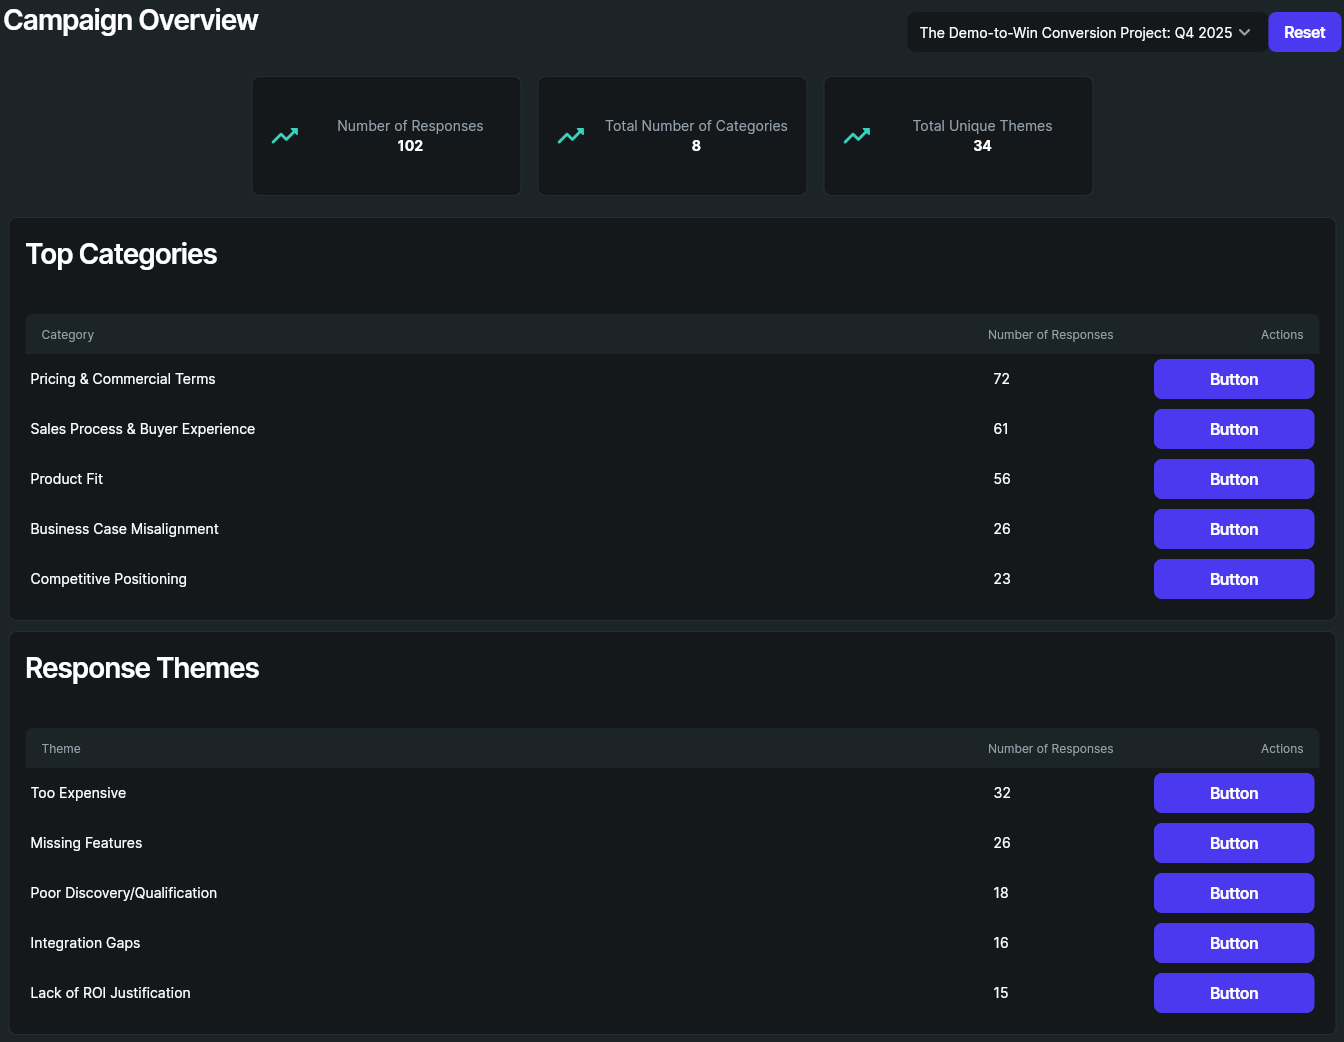Click Number of Responses header in Top Categories
Image resolution: width=1344 pixels, height=1042 pixels.
click(1050, 335)
